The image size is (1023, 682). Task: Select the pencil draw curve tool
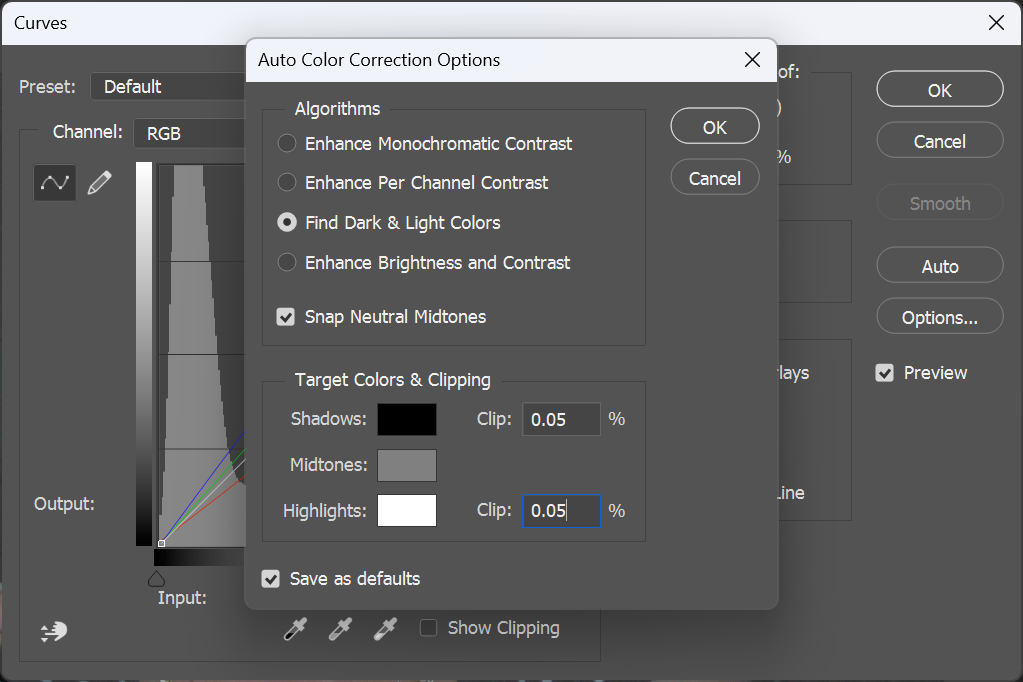pyautogui.click(x=99, y=182)
